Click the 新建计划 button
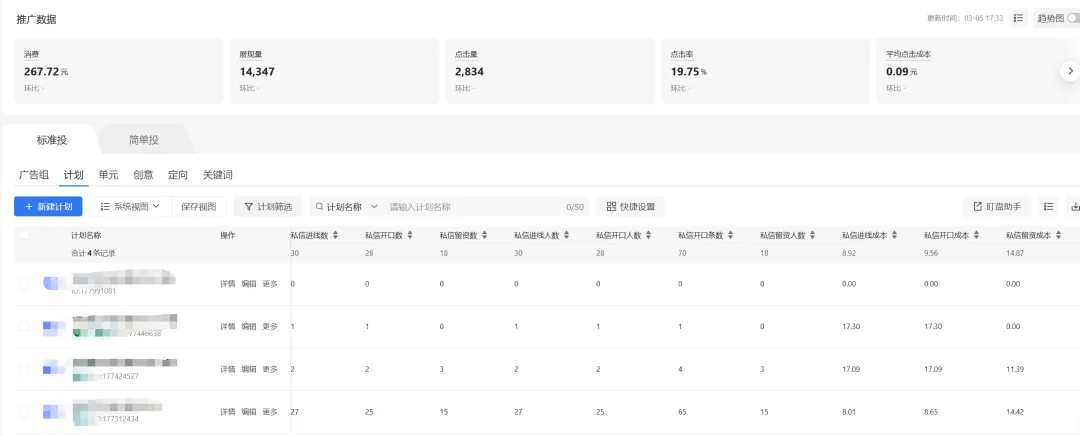This screenshot has width=1080, height=436. pos(48,206)
